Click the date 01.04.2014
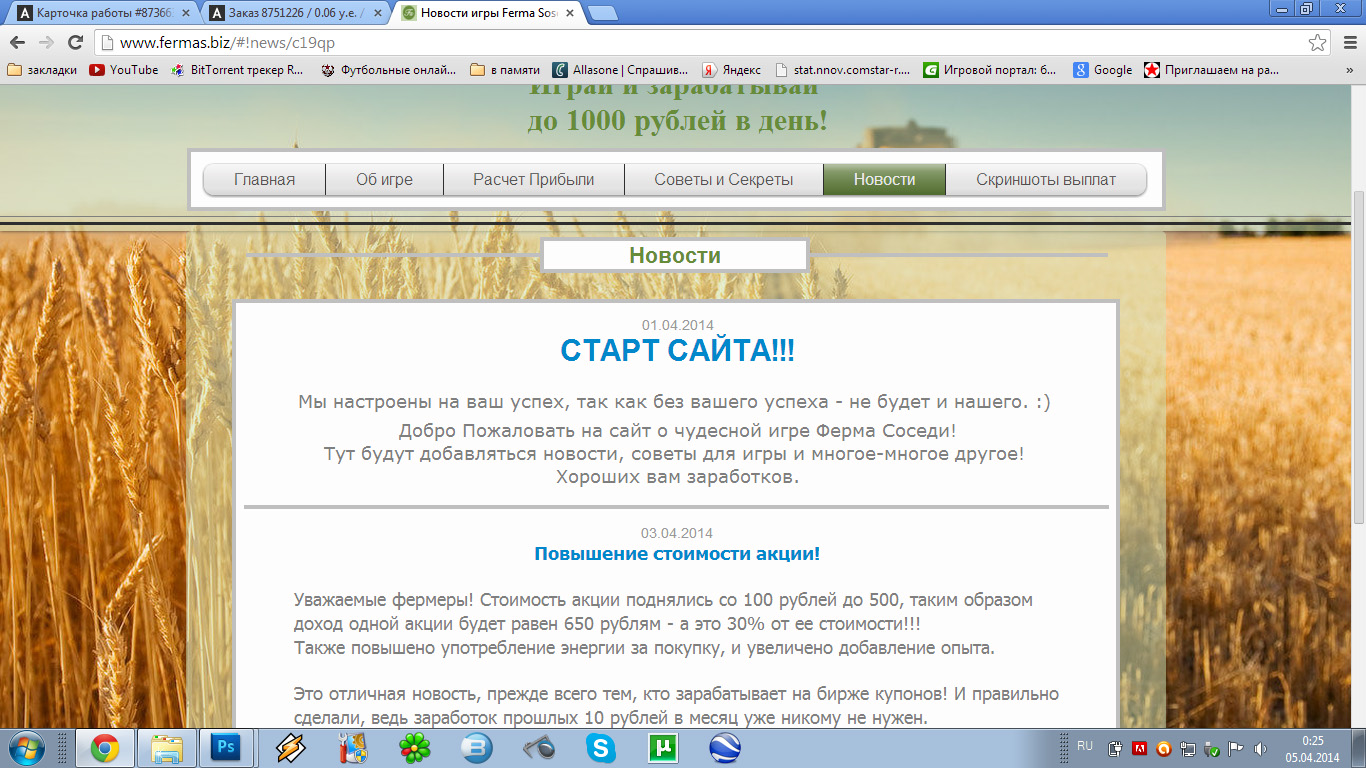The width and height of the screenshot is (1366, 768). pyautogui.click(x=678, y=325)
